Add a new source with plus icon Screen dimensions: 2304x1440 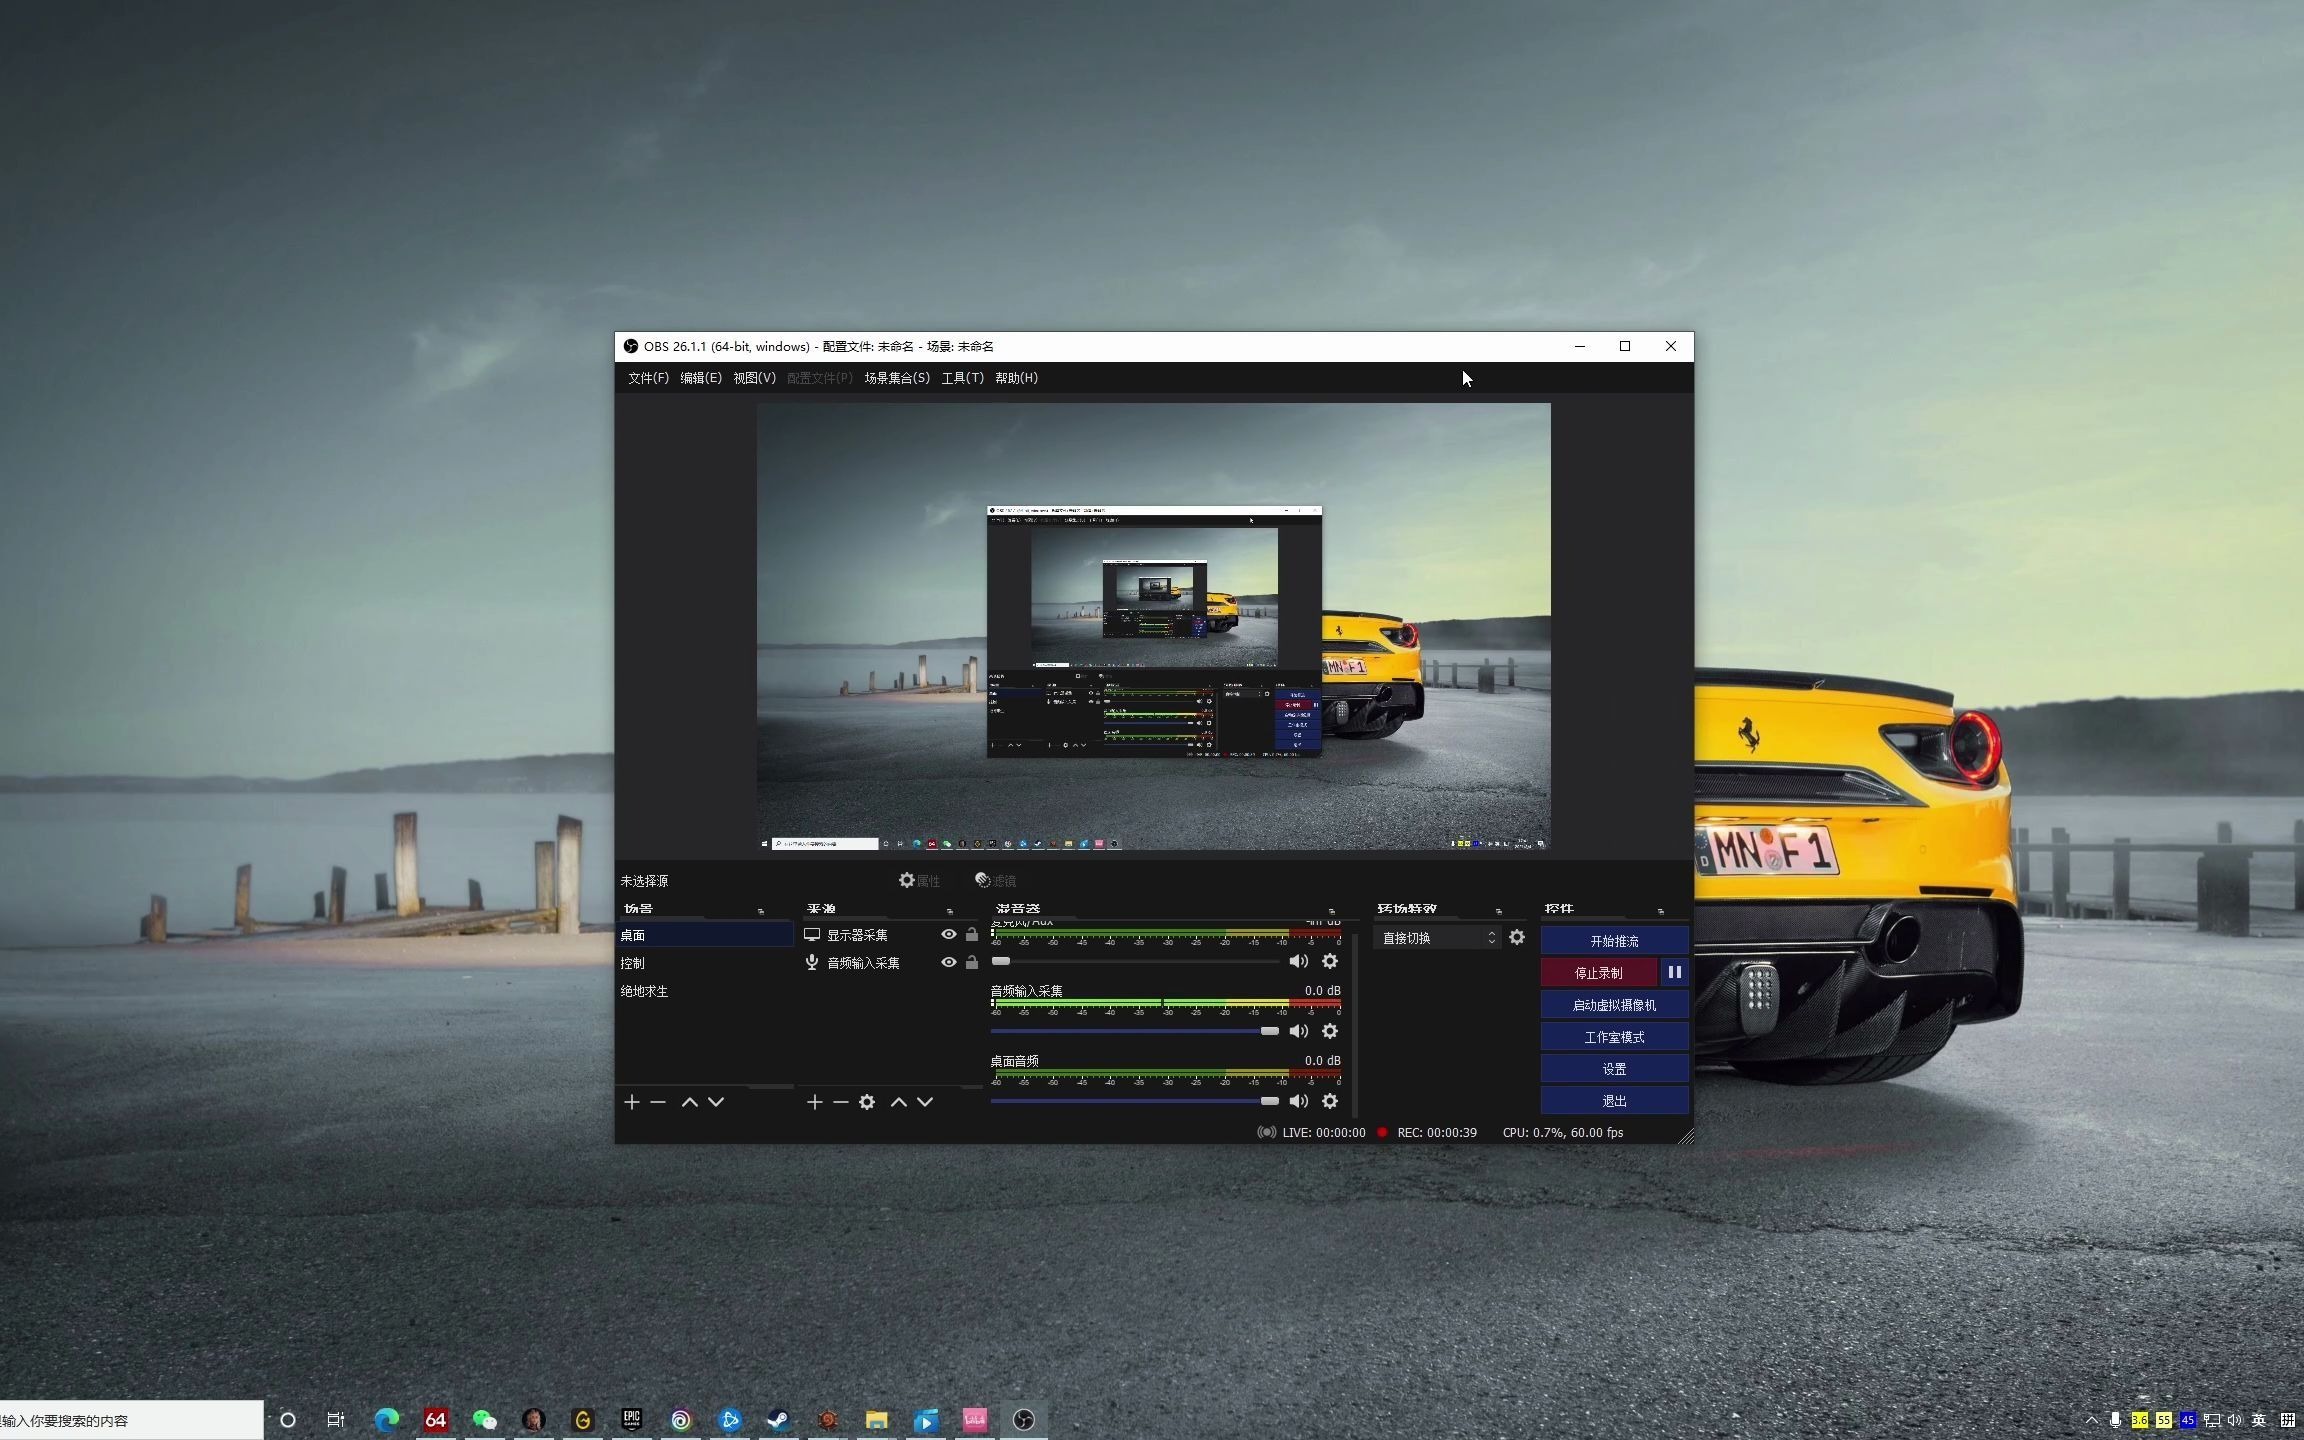coord(814,1102)
